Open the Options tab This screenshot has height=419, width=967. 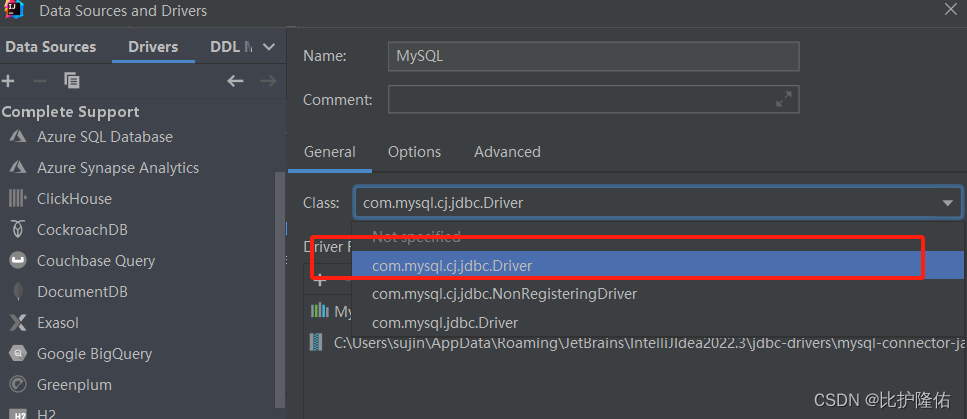coord(414,152)
